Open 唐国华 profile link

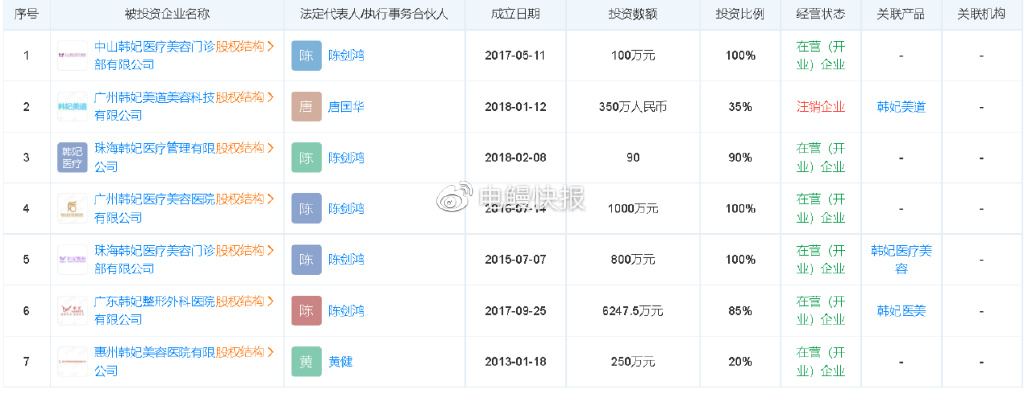(x=346, y=106)
